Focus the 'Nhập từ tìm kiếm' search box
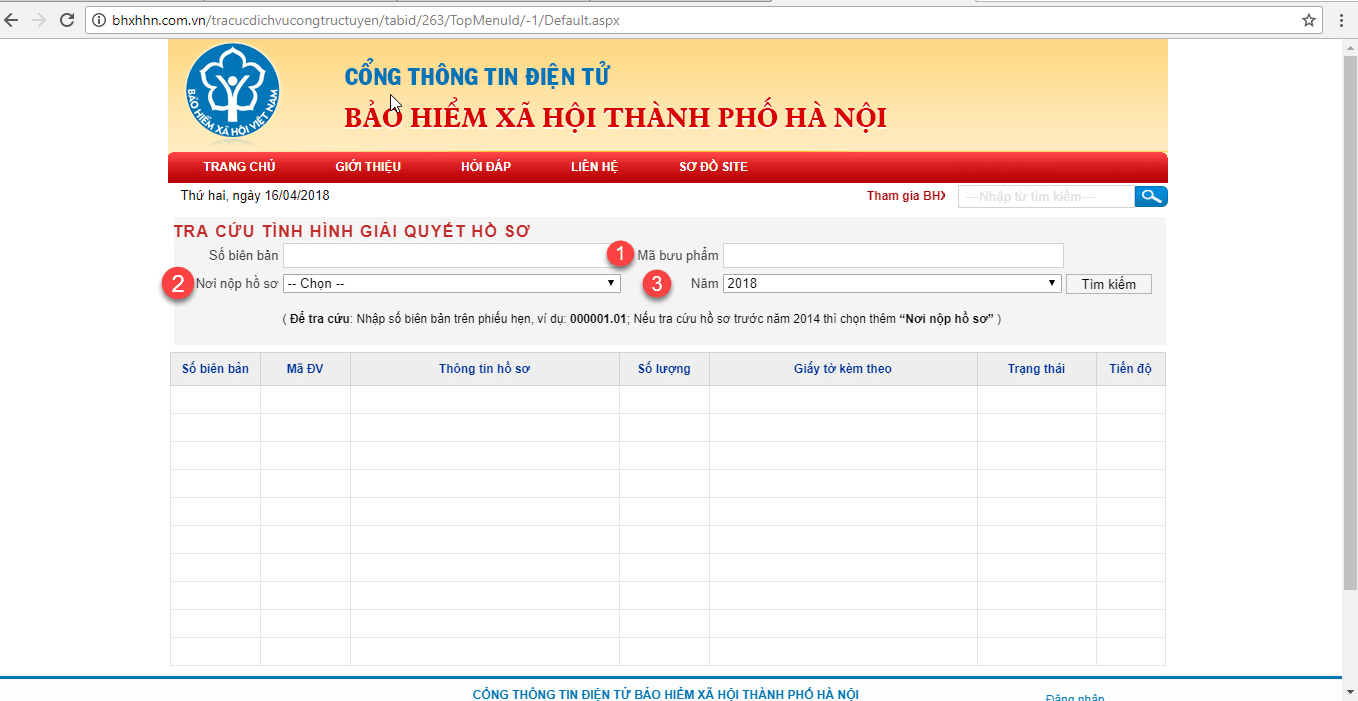This screenshot has width=1358, height=701. pos(1046,197)
